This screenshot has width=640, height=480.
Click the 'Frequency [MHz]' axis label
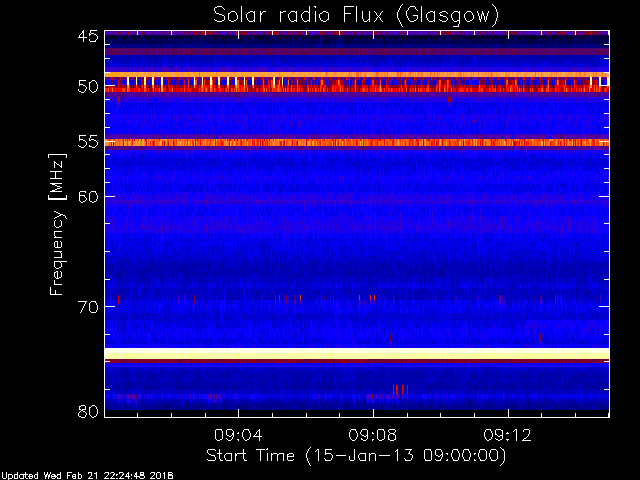click(57, 224)
